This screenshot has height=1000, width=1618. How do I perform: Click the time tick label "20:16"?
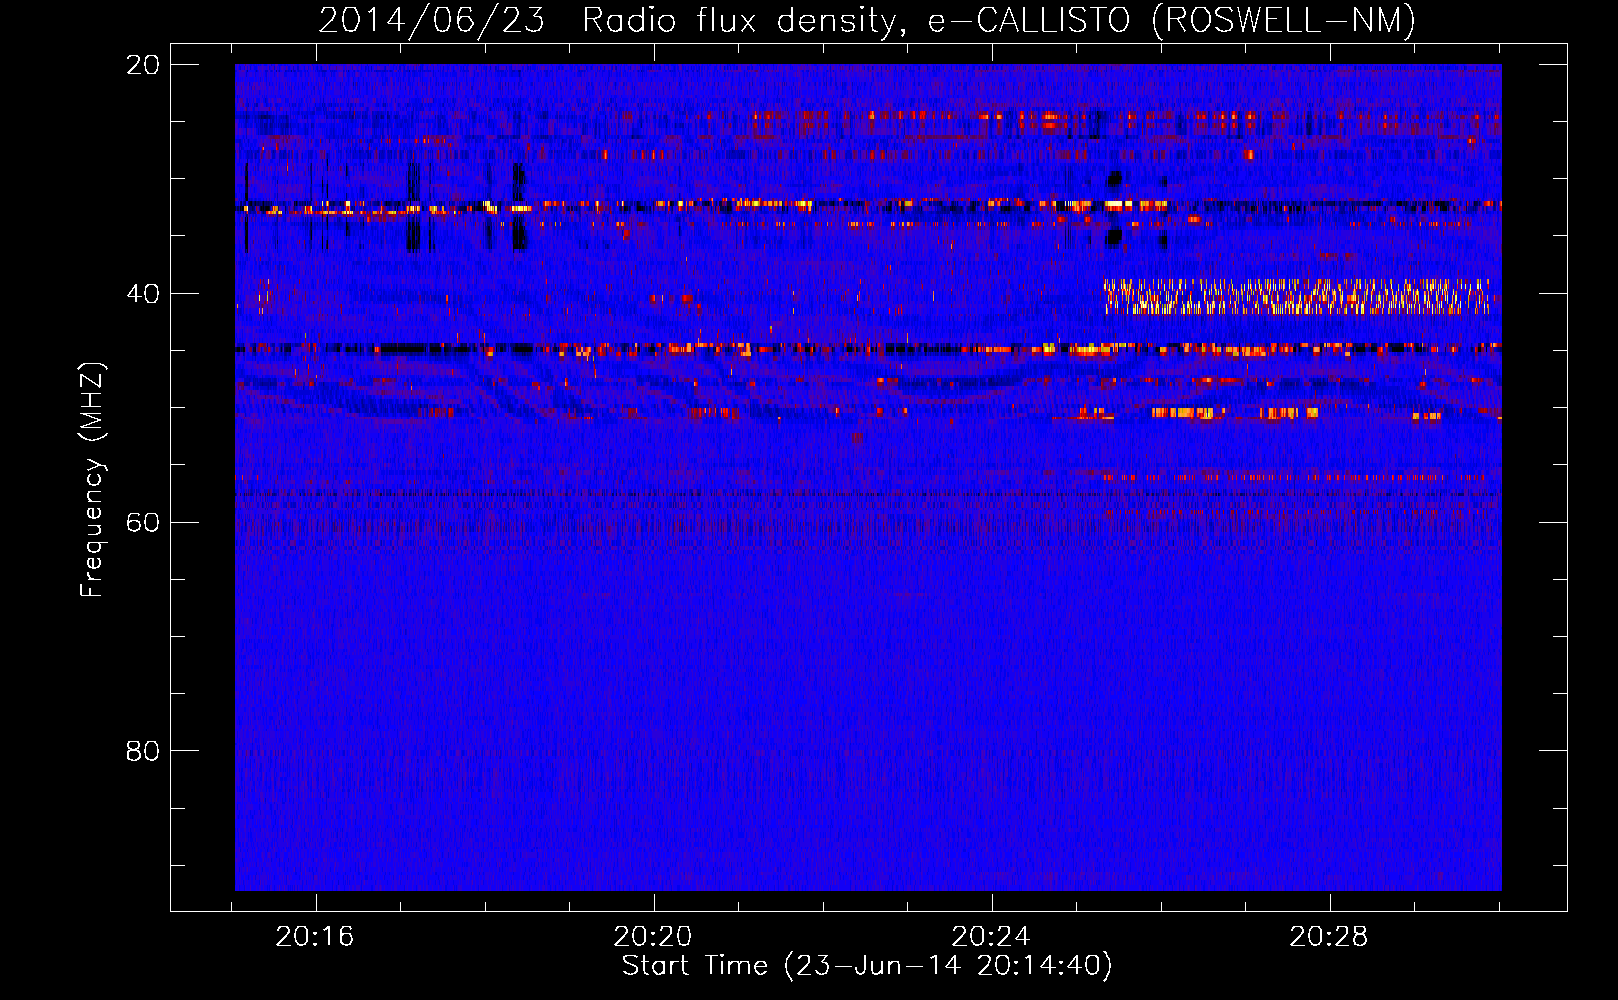(315, 936)
